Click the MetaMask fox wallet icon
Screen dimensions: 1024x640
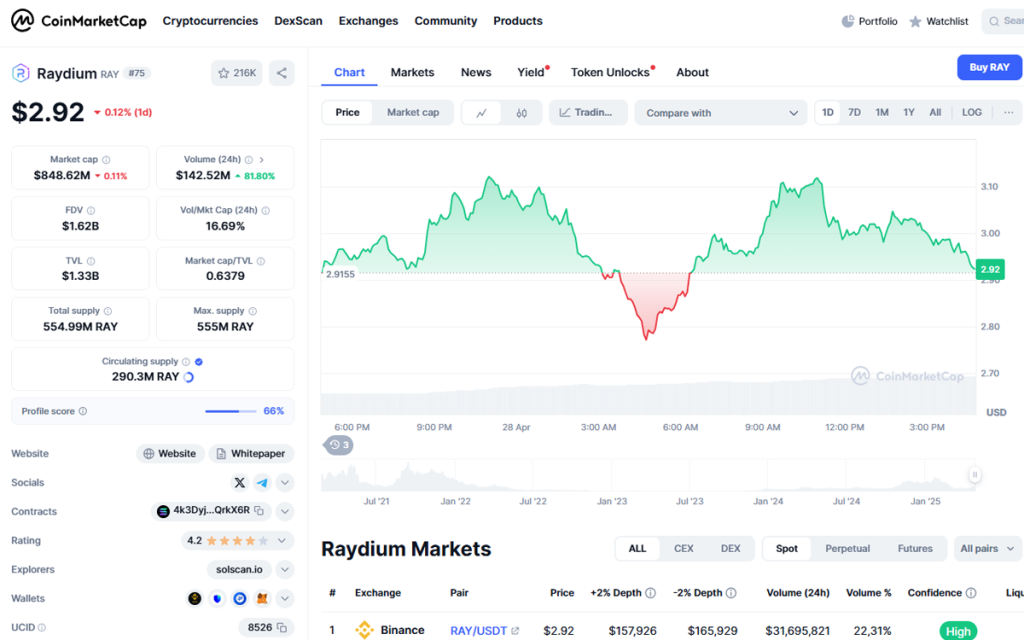point(262,598)
